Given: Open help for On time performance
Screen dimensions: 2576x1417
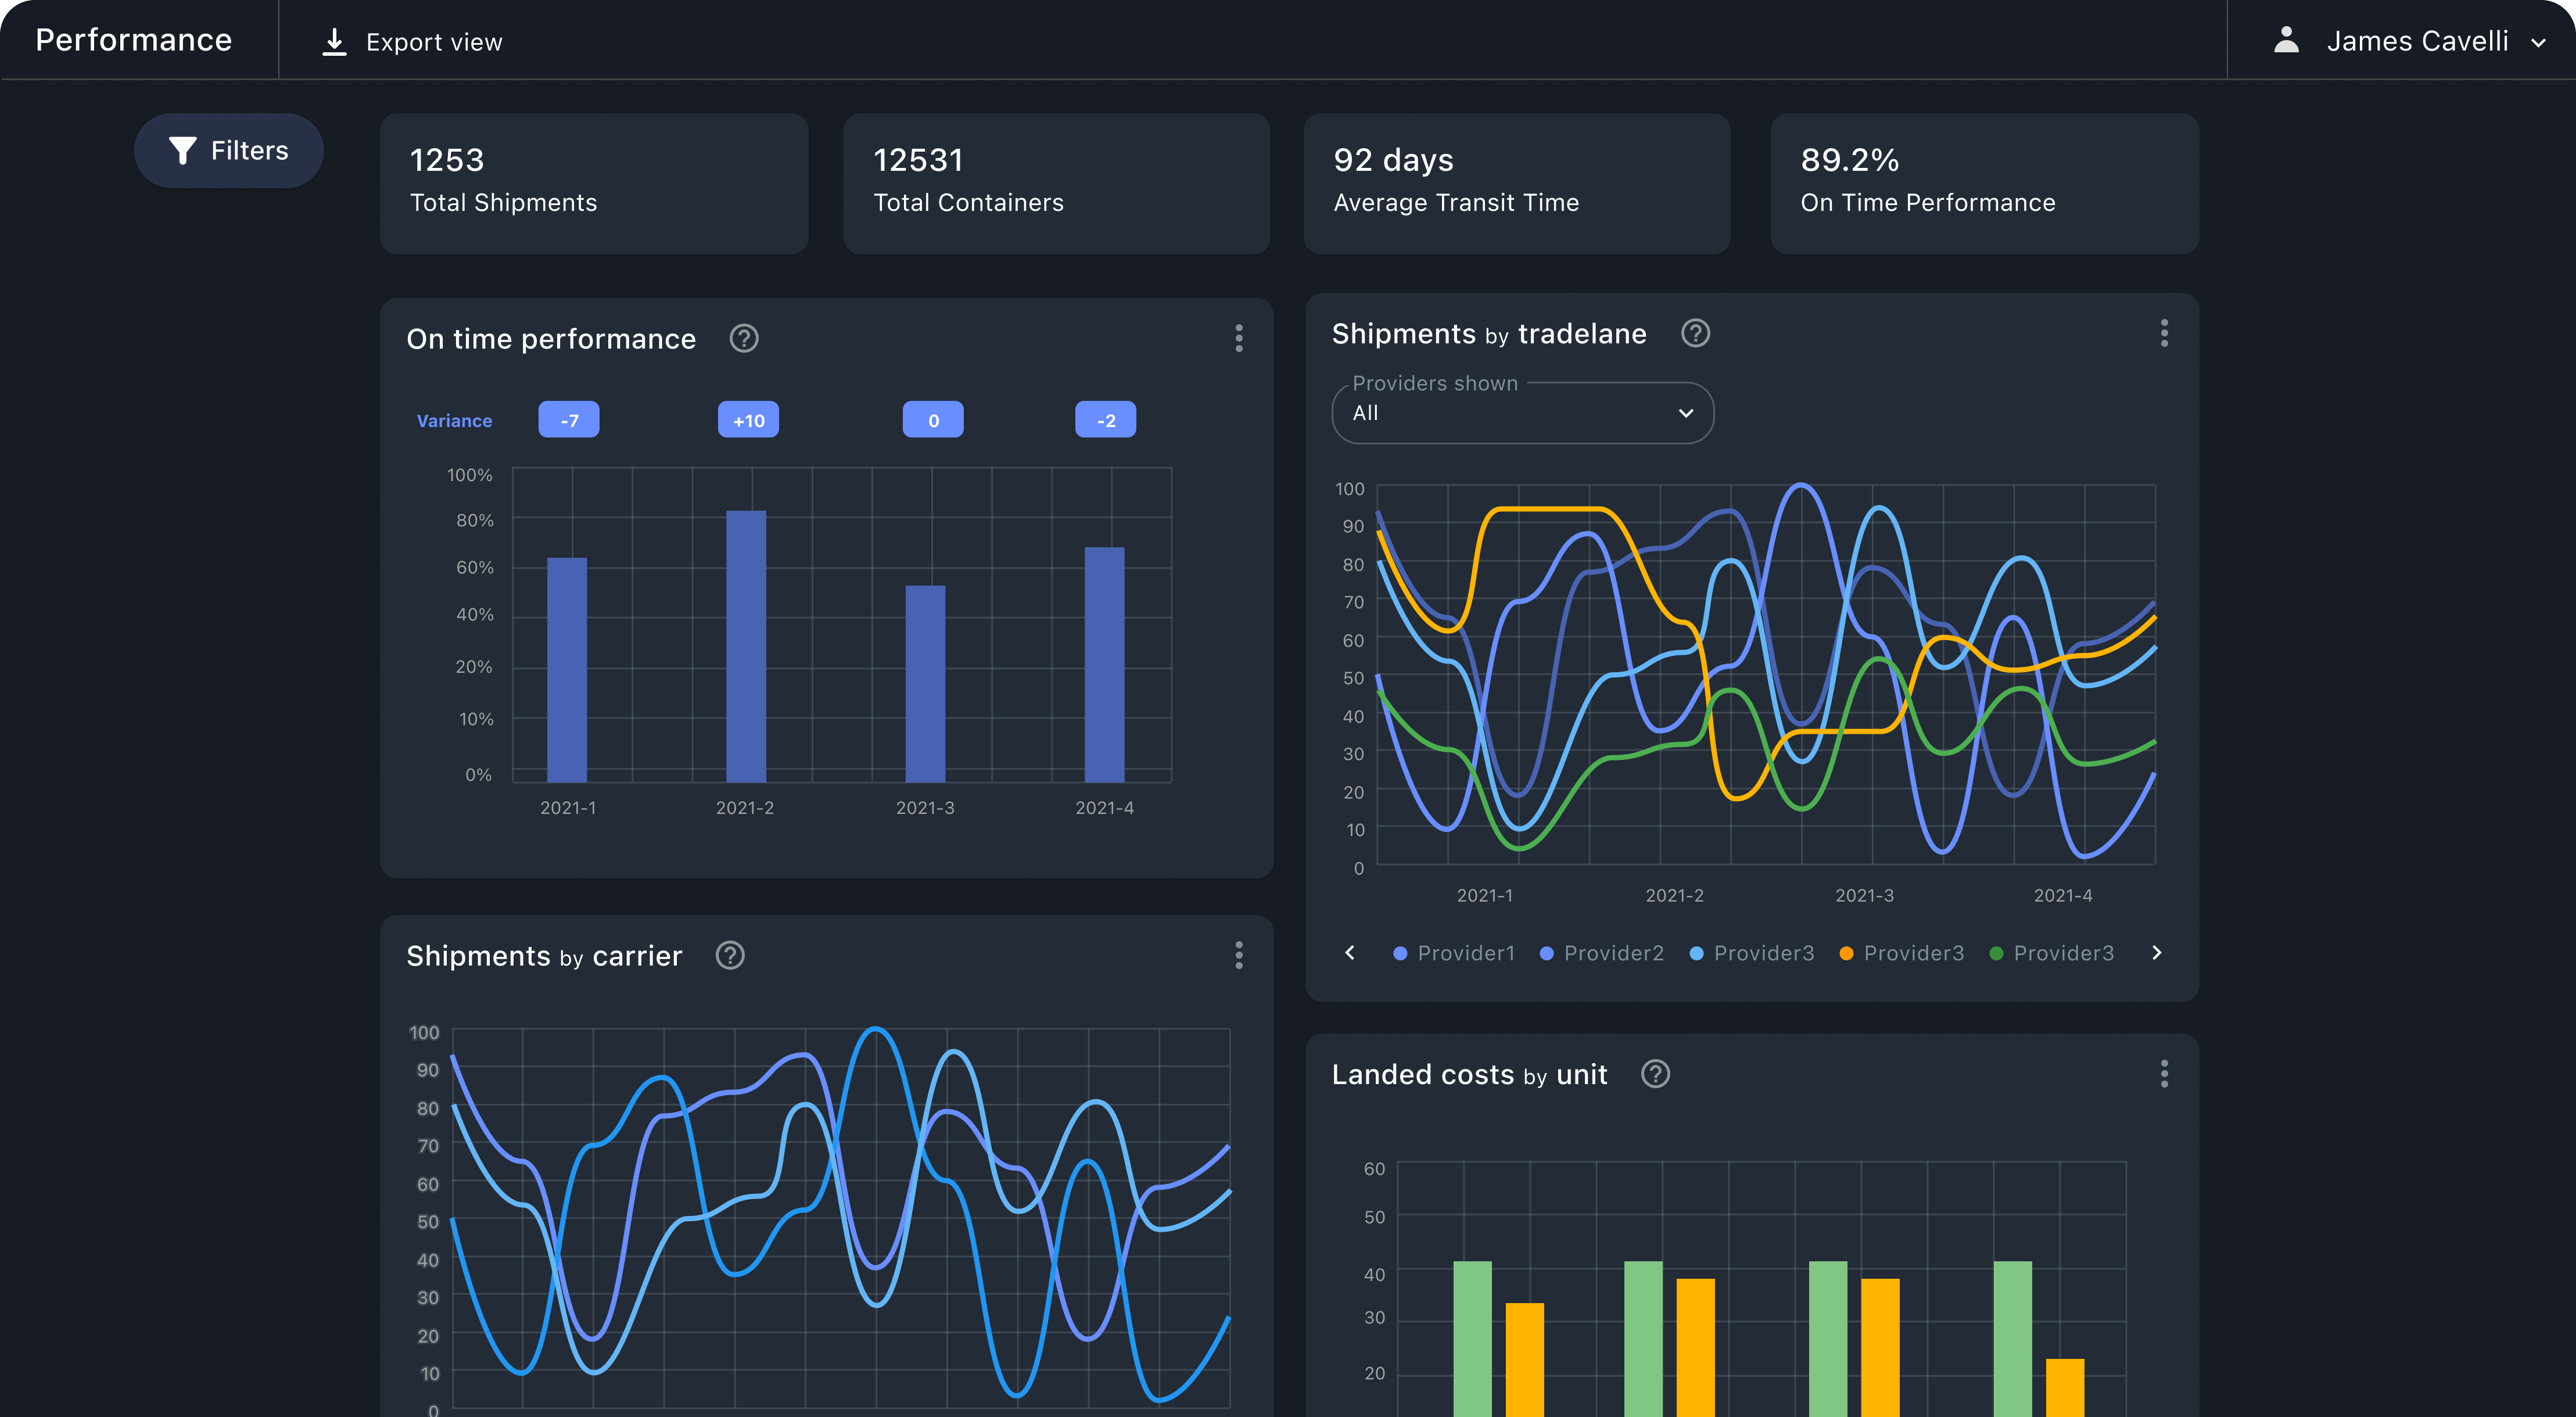Looking at the screenshot, I should 743,339.
